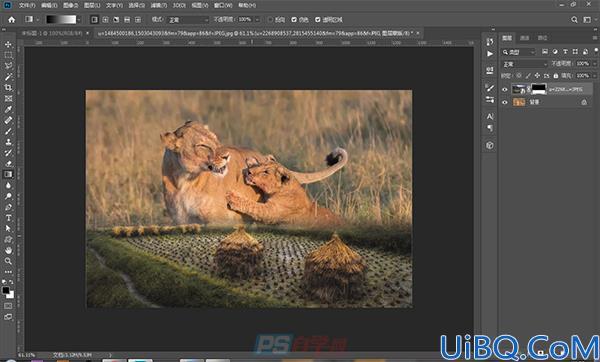Choose the linear gradient style icon
Viewport: 600px width, 362px height.
click(95, 20)
